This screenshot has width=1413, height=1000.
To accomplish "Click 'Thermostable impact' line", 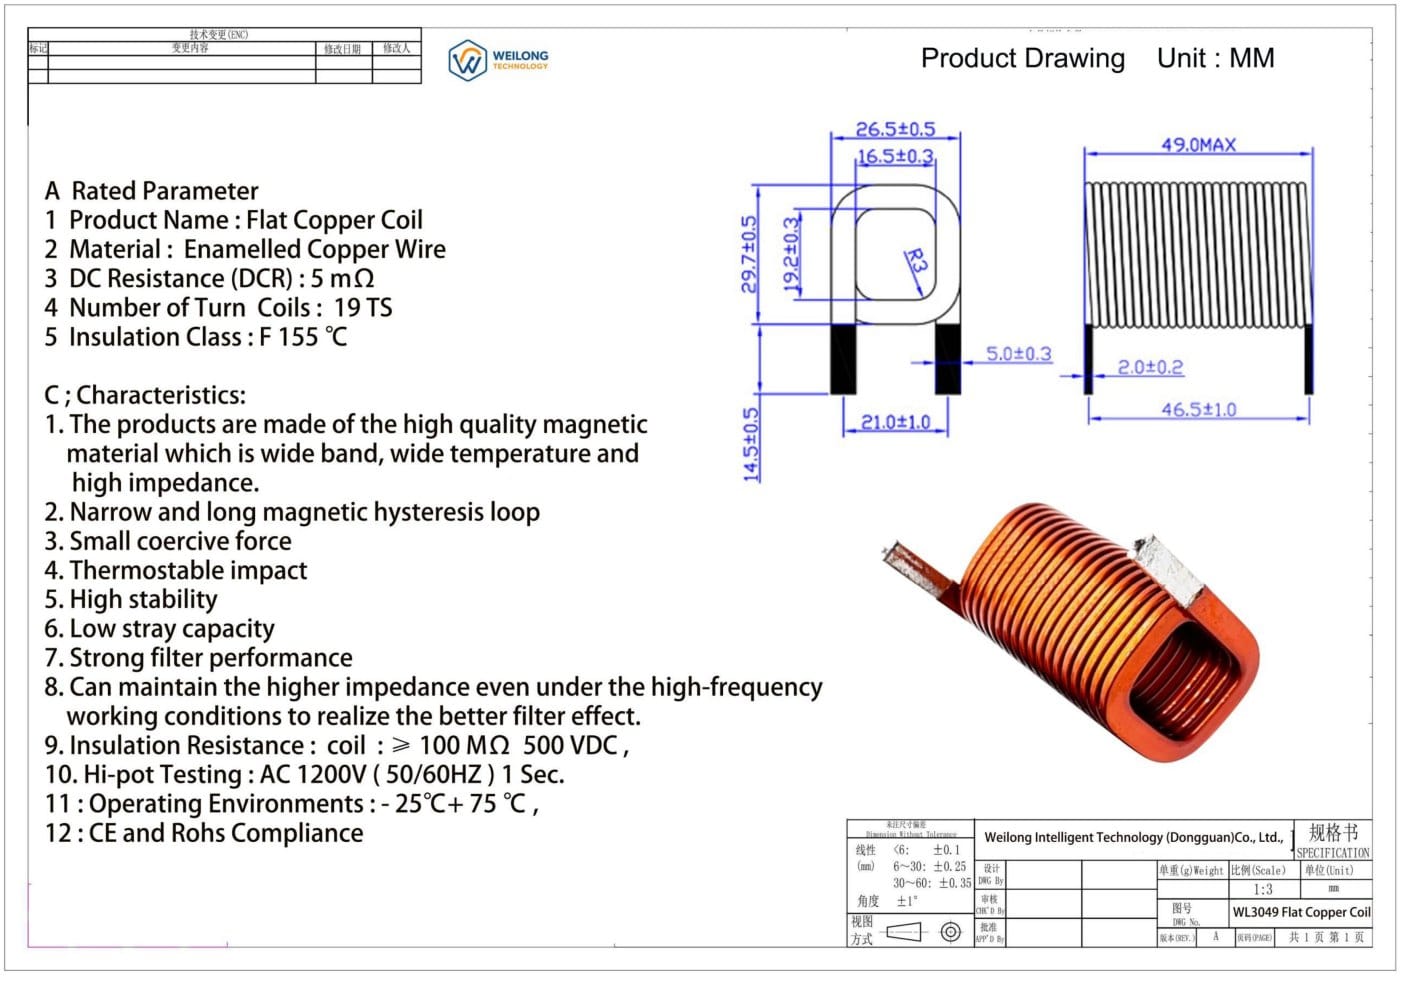I will pos(176,570).
